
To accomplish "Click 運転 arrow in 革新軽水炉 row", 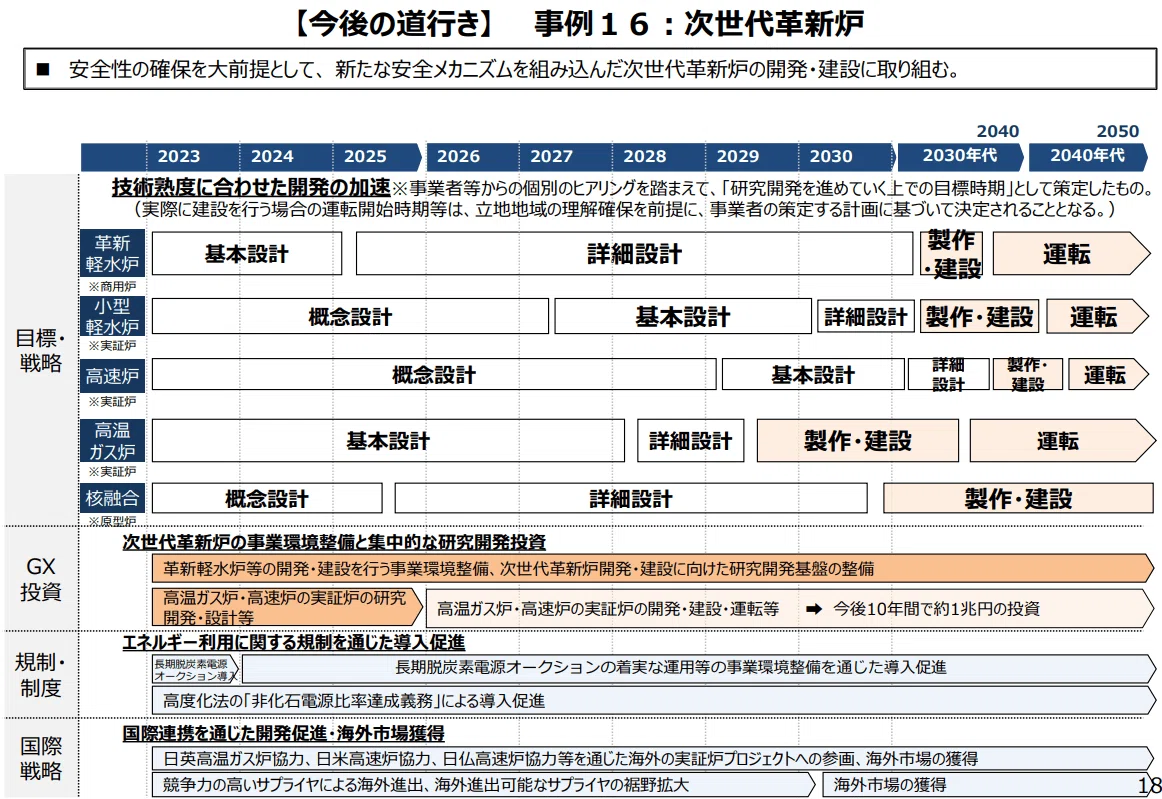I will (x=1071, y=253).
